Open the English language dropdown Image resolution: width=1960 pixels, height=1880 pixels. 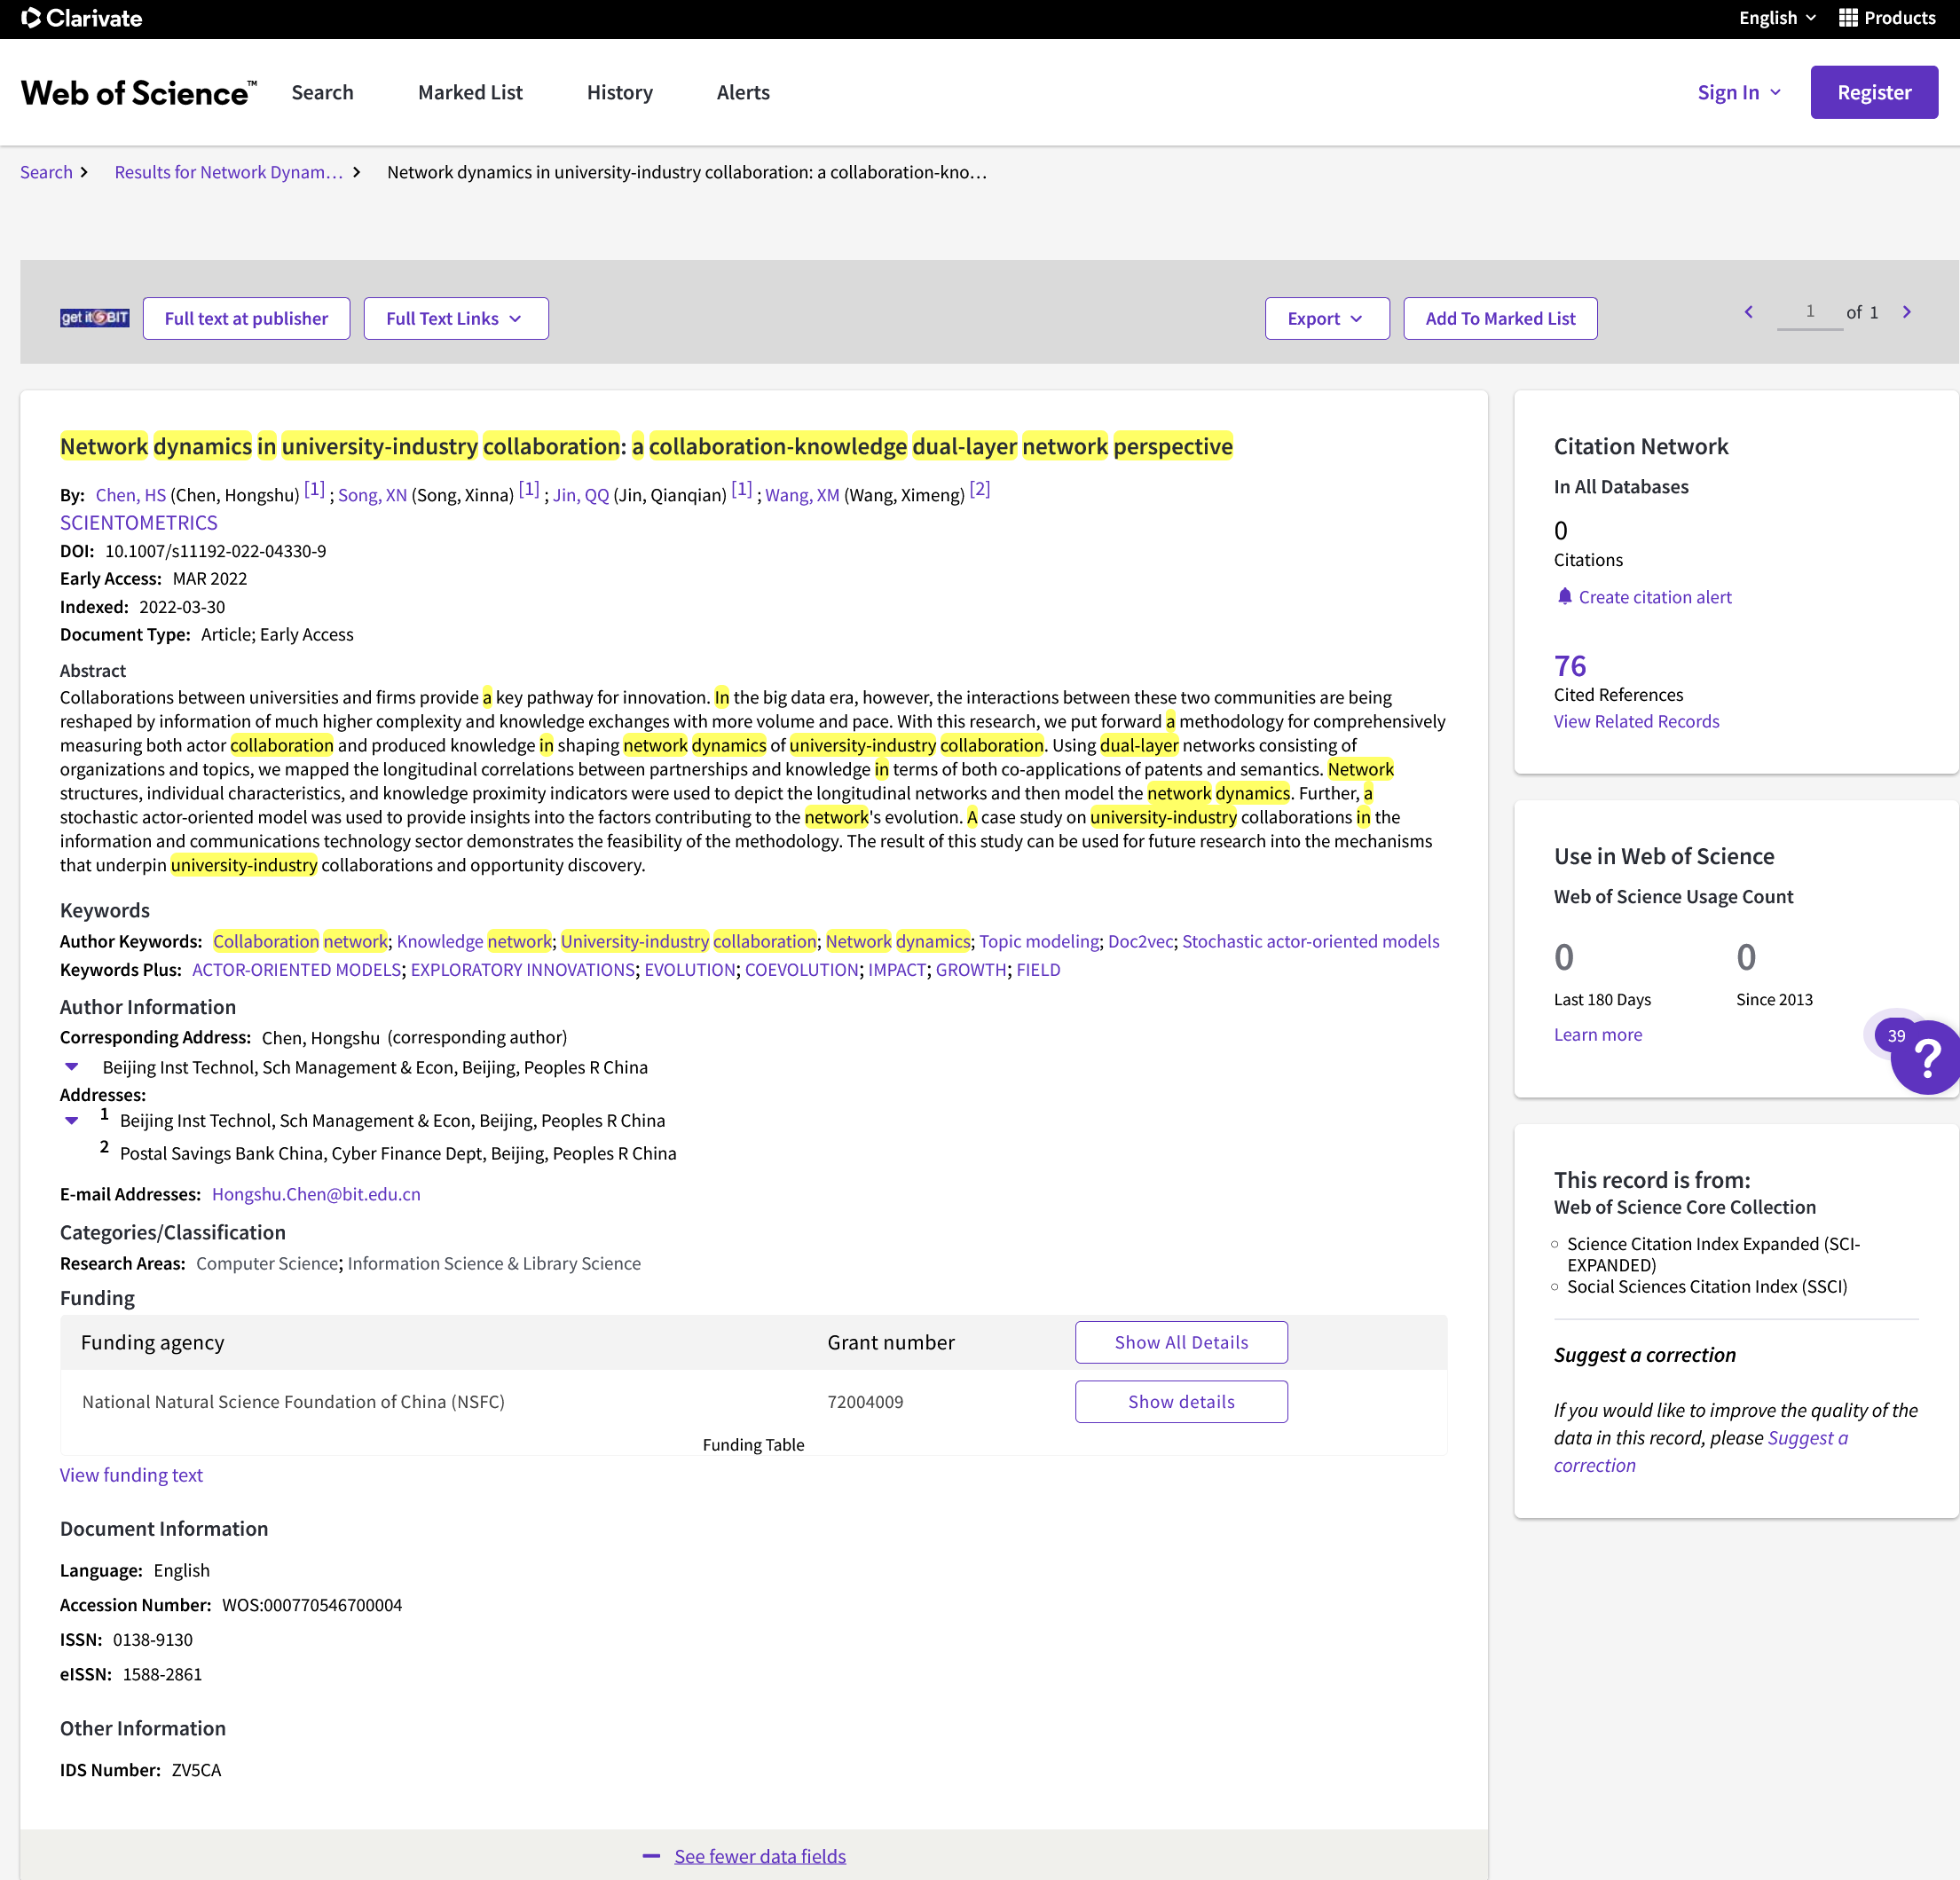pyautogui.click(x=1777, y=18)
